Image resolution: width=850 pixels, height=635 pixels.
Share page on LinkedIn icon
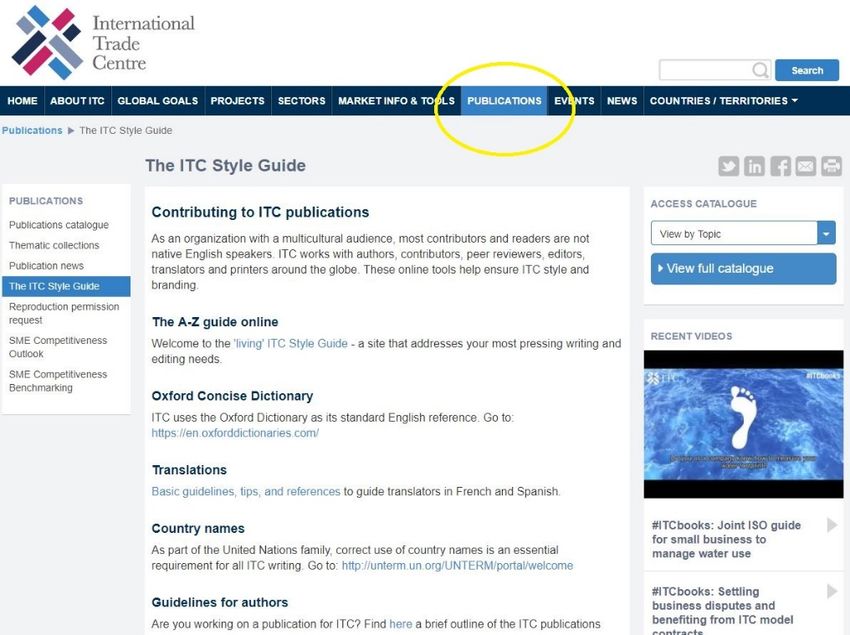click(754, 166)
